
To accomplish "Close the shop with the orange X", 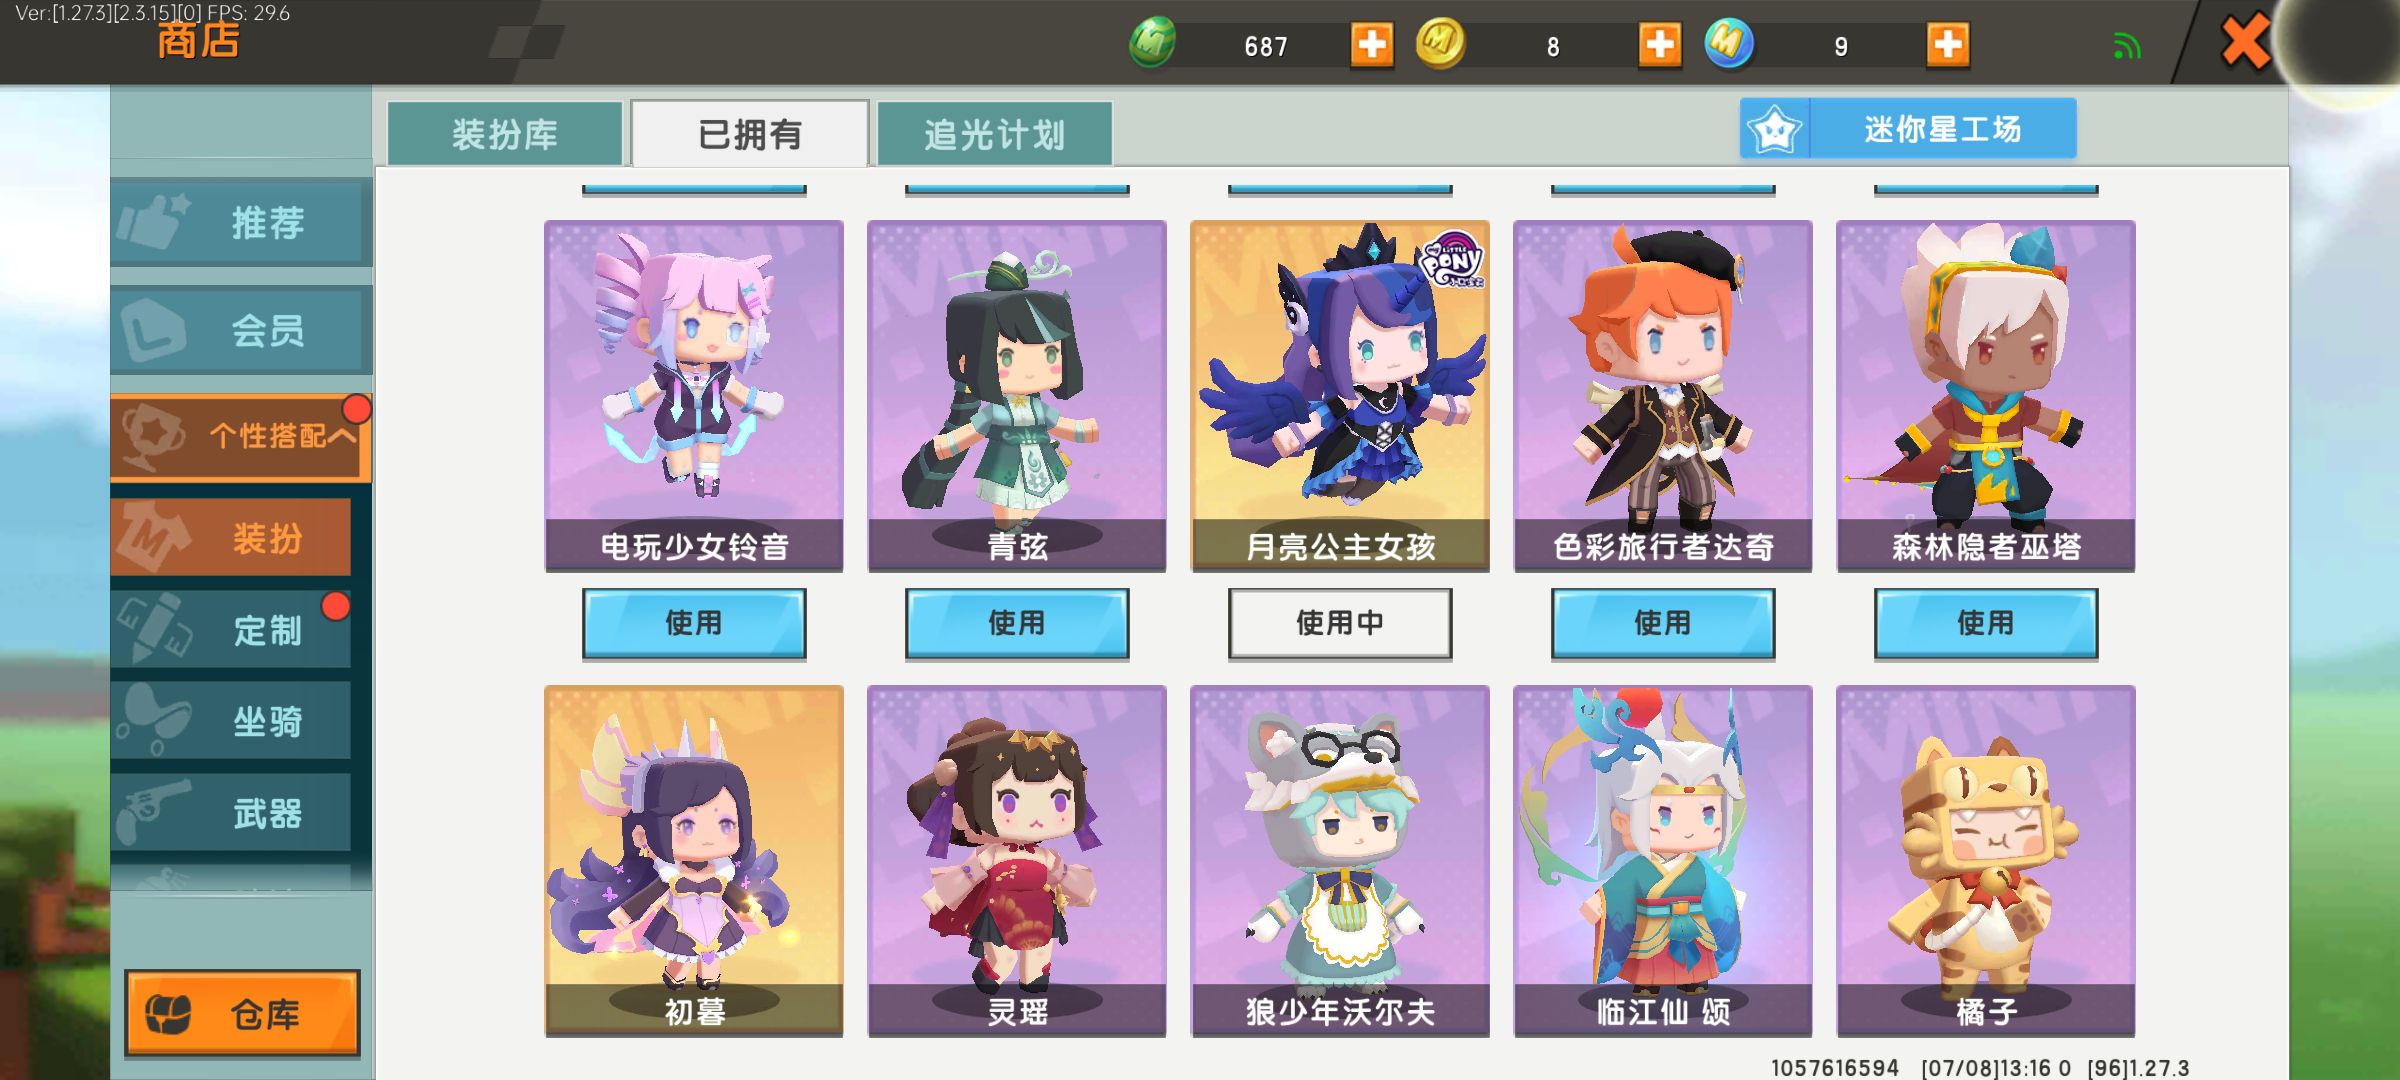I will click(2244, 44).
